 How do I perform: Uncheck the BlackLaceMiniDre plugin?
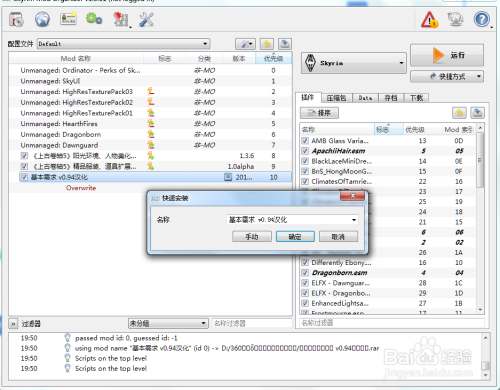coord(305,161)
